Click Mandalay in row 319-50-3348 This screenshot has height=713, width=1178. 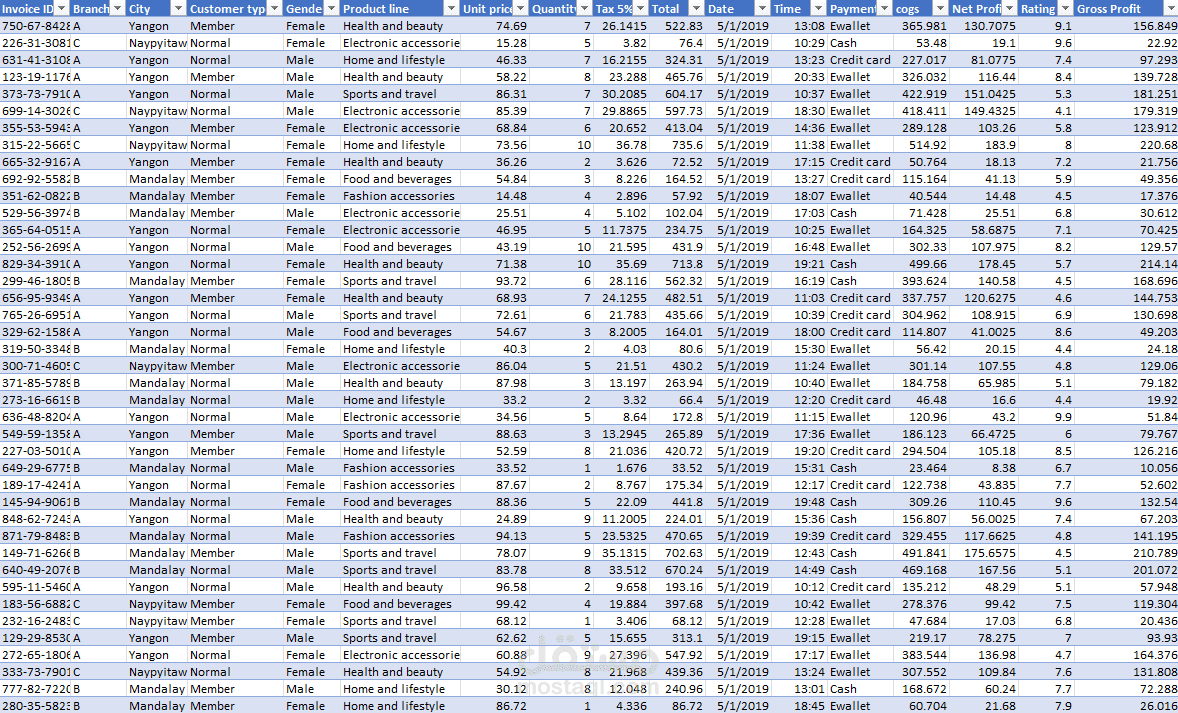[x=156, y=349]
